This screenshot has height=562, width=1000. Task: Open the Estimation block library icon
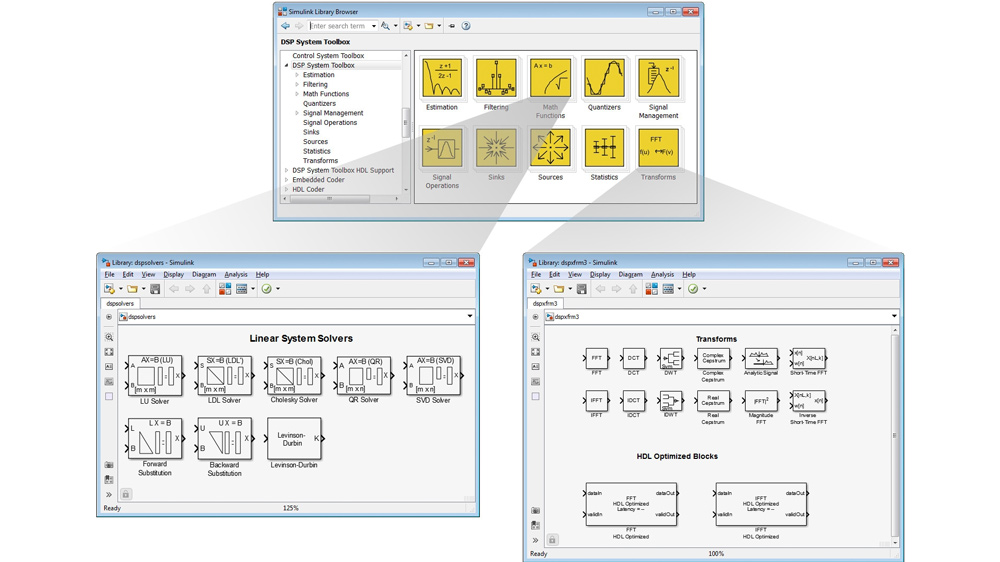441,80
